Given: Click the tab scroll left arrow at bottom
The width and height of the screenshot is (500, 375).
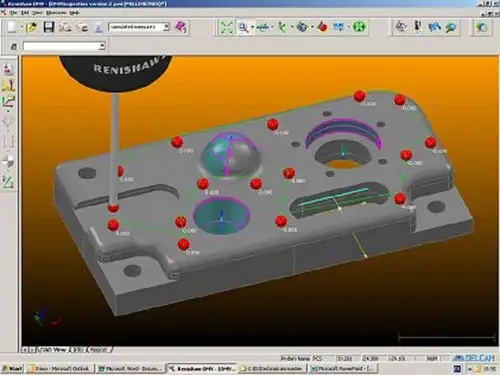Looking at the screenshot, I should coord(25,350).
